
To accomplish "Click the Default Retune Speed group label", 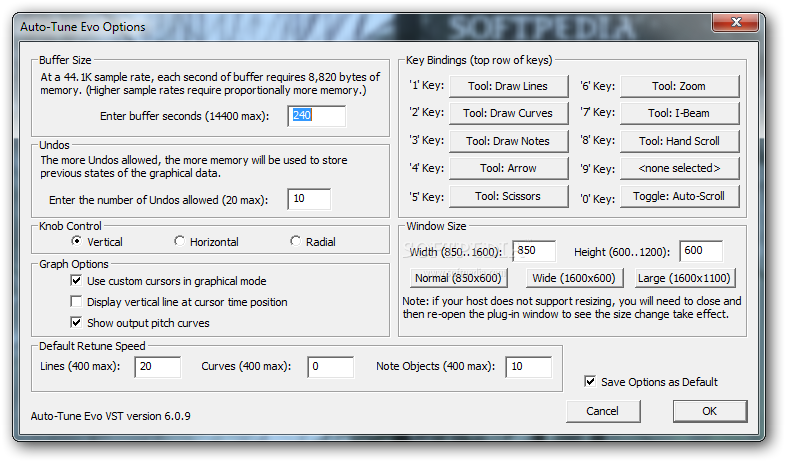I will [92, 346].
